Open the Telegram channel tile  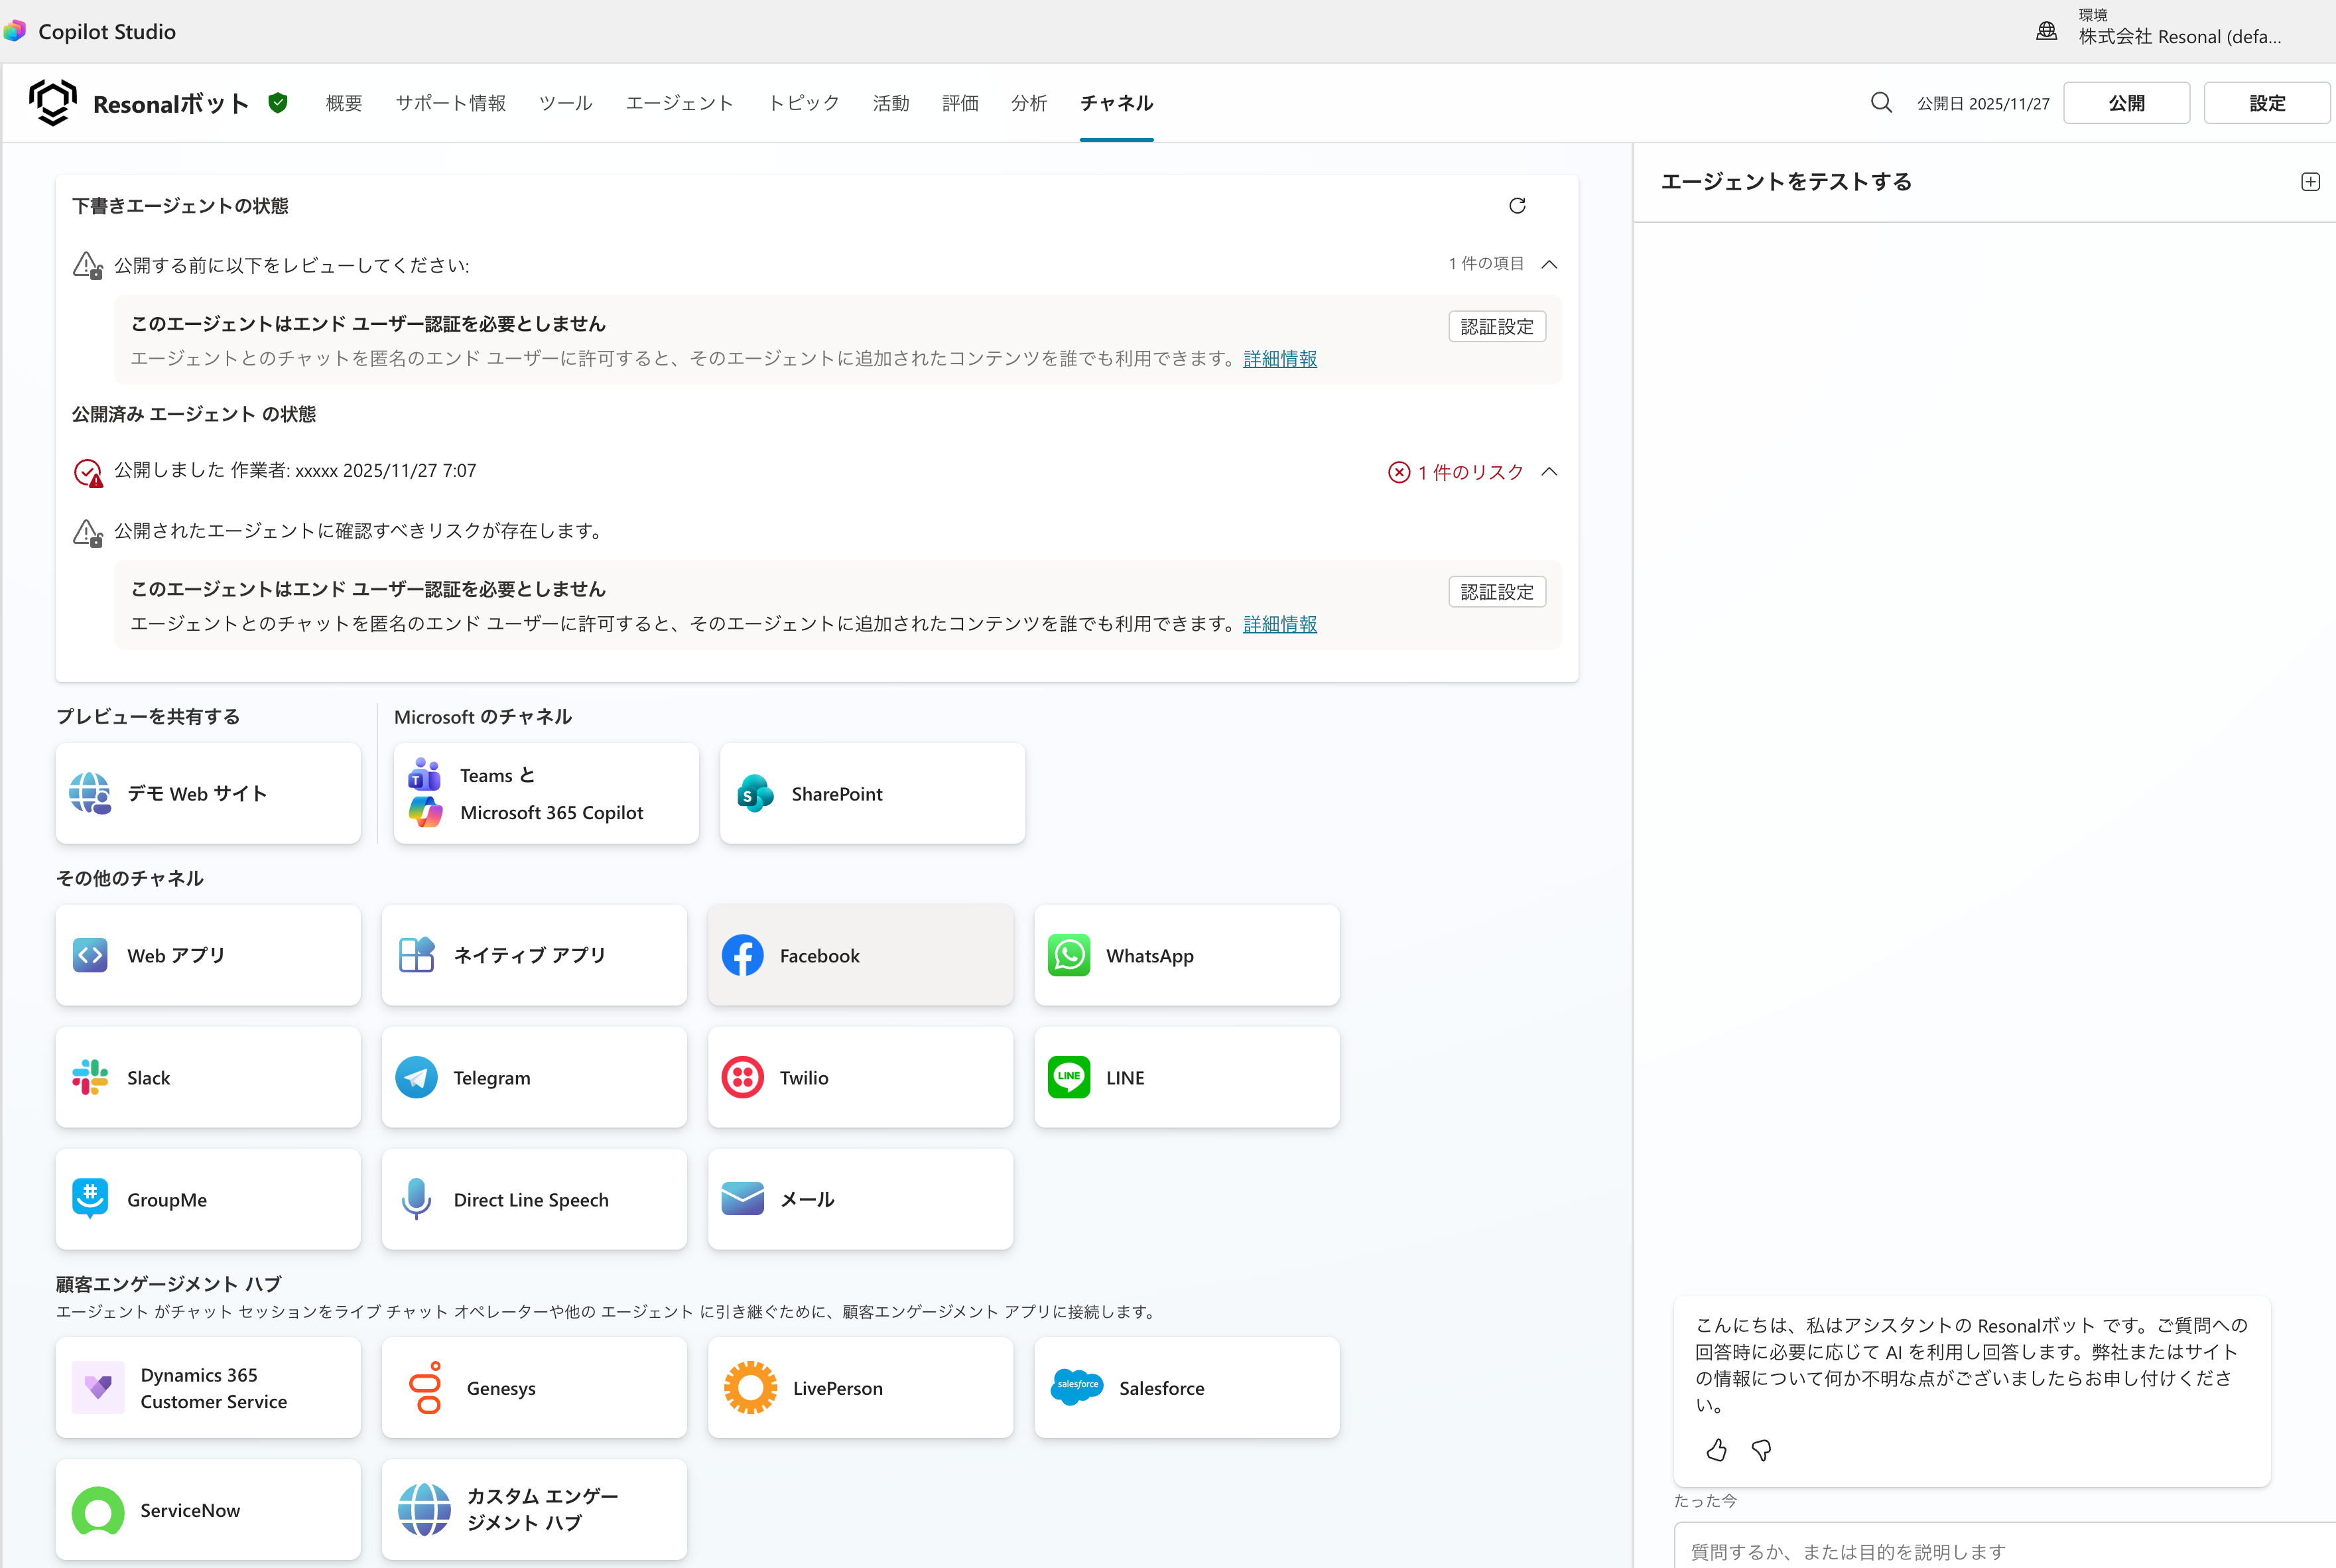534,1077
